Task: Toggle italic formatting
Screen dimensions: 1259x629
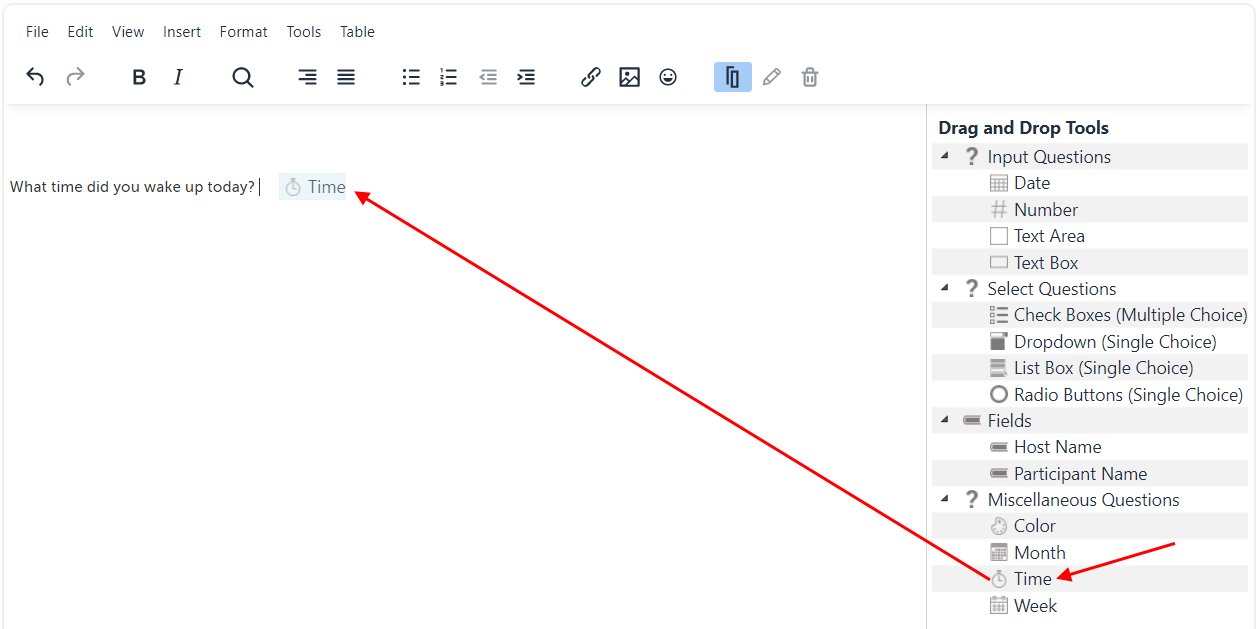Action: 178,77
